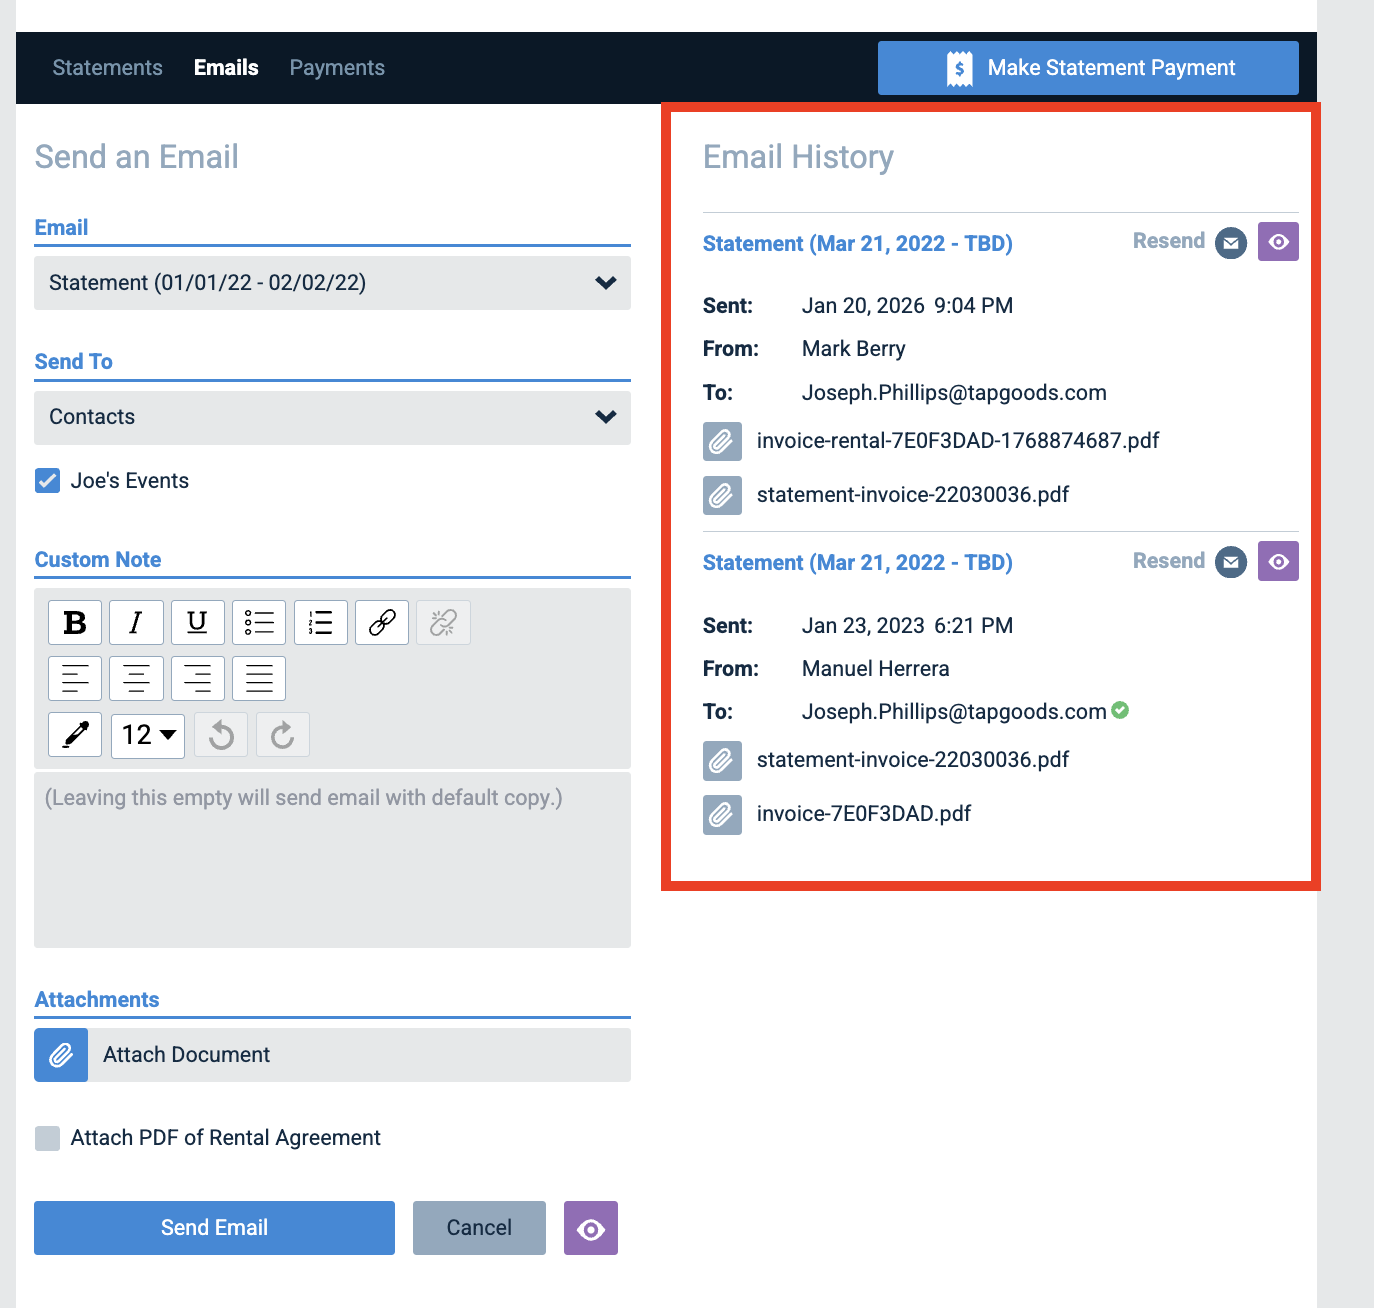
Task: Open the Statement link above the Manuel Herrera email
Action: (858, 563)
